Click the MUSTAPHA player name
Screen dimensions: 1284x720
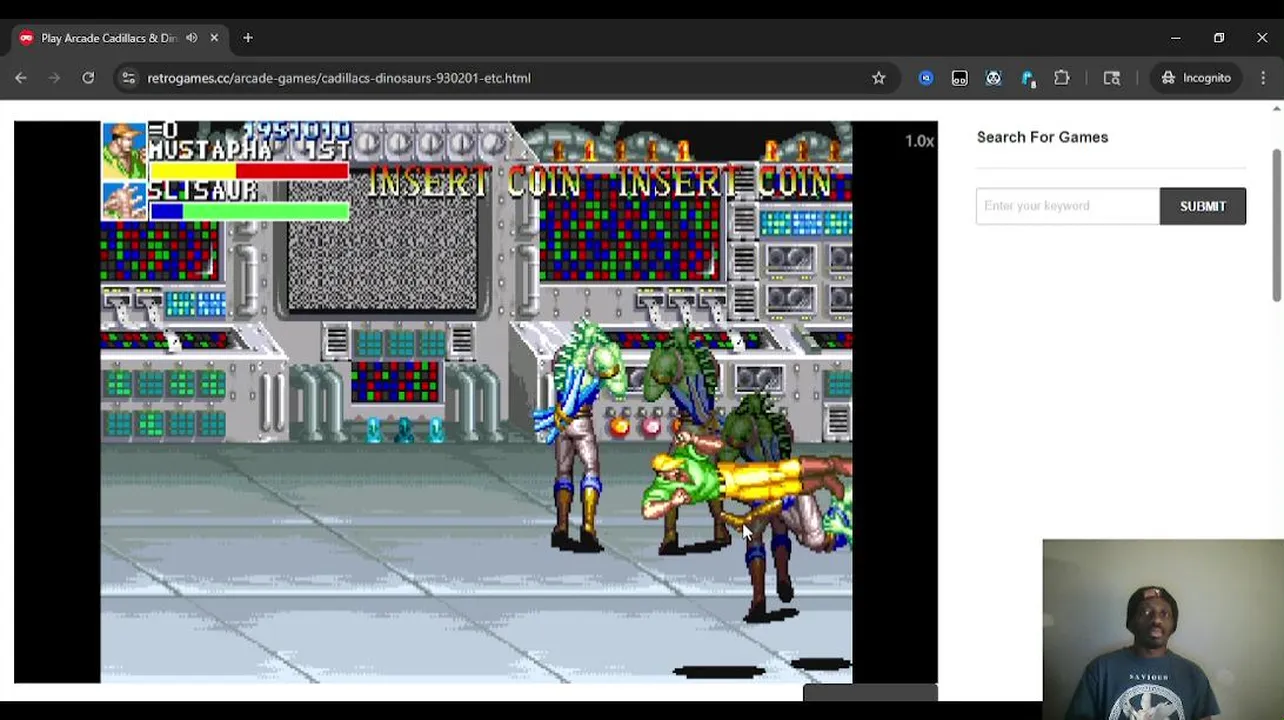click(x=210, y=151)
